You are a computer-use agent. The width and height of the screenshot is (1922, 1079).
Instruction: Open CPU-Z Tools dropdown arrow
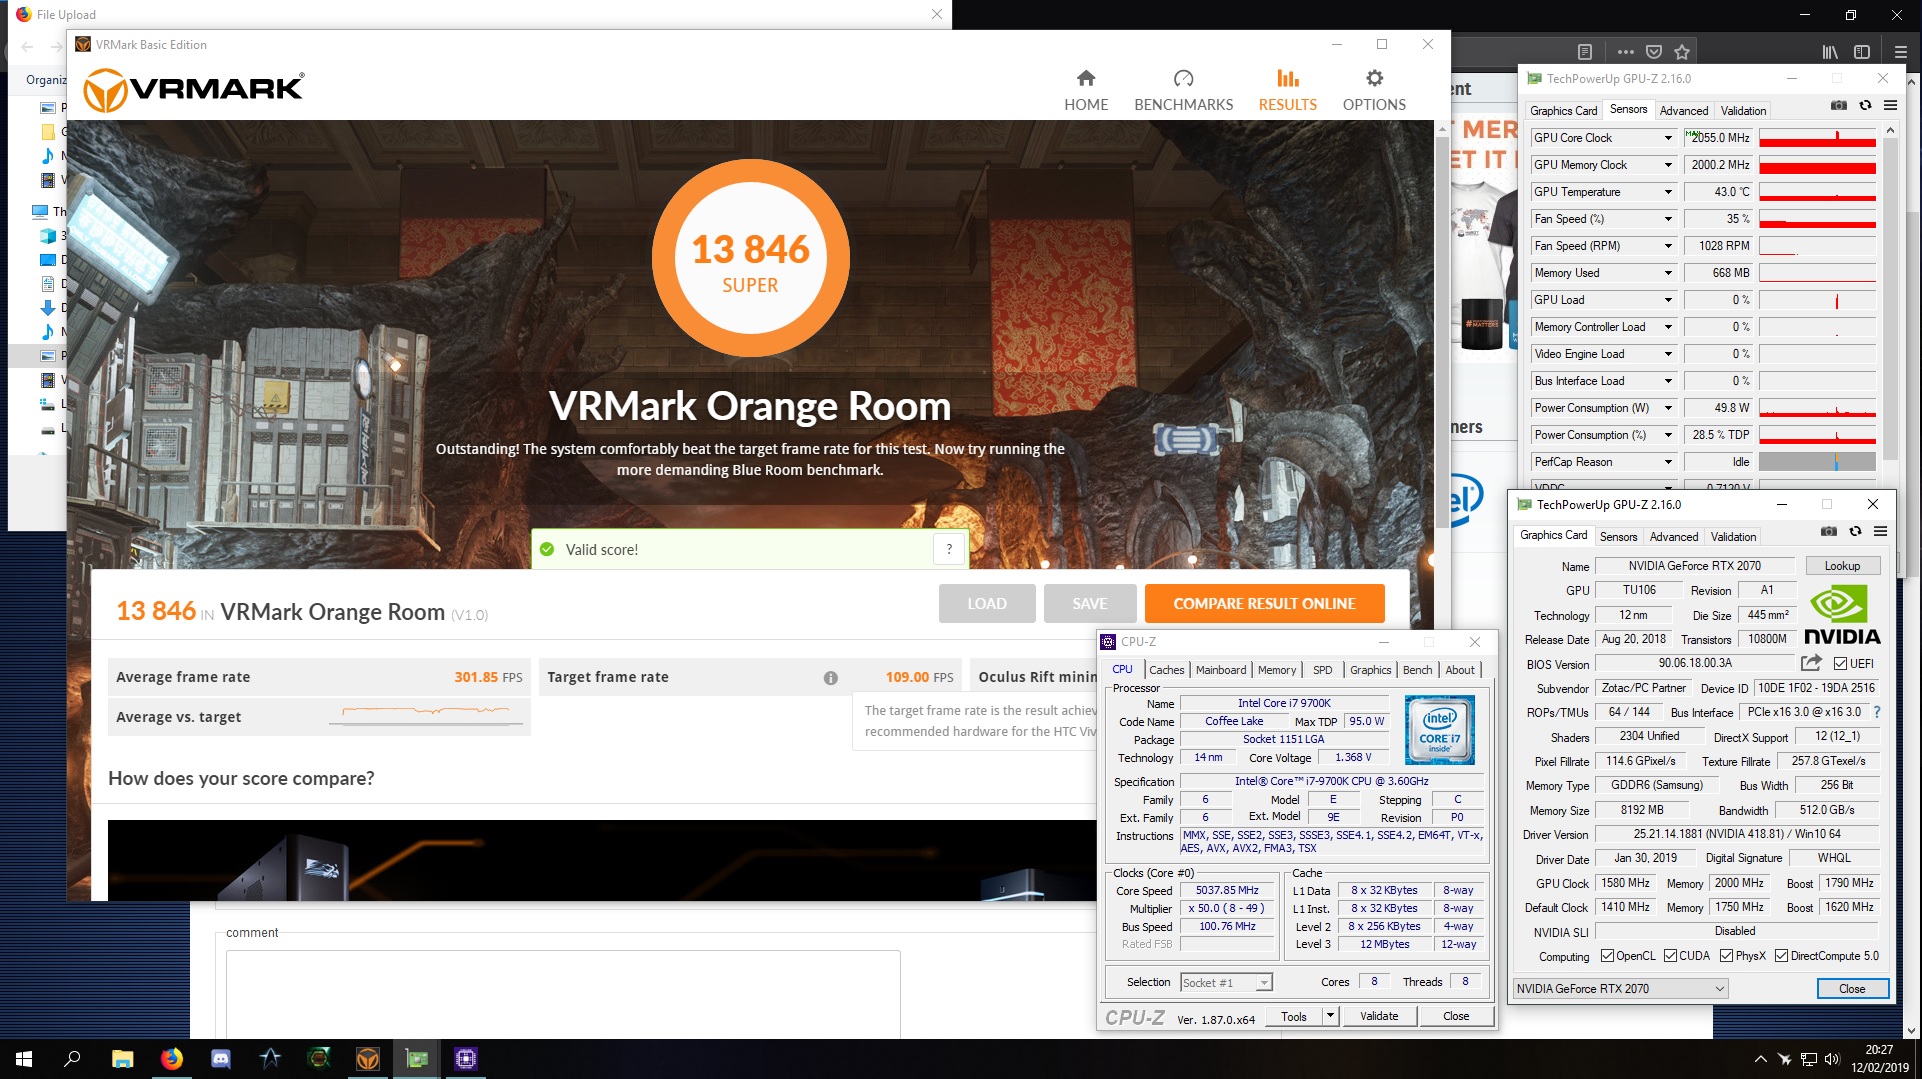(x=1330, y=1016)
